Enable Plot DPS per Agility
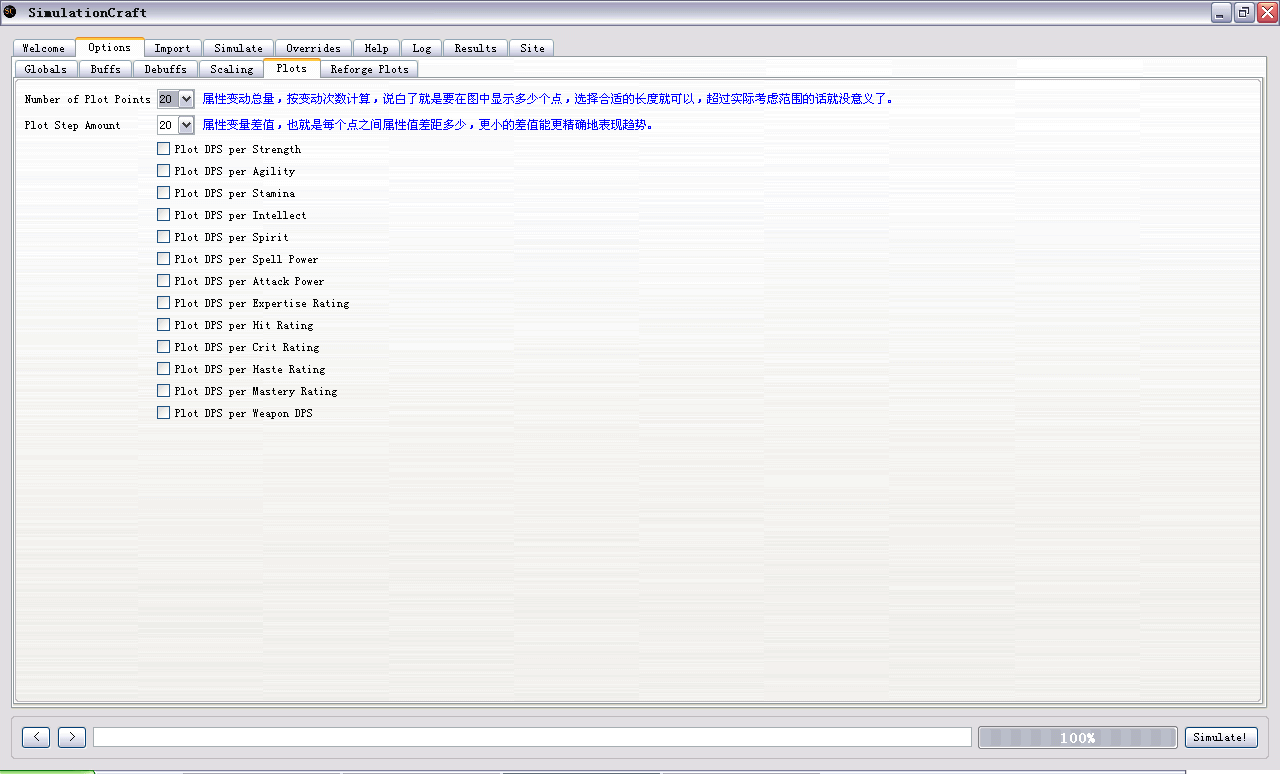 pyautogui.click(x=164, y=171)
